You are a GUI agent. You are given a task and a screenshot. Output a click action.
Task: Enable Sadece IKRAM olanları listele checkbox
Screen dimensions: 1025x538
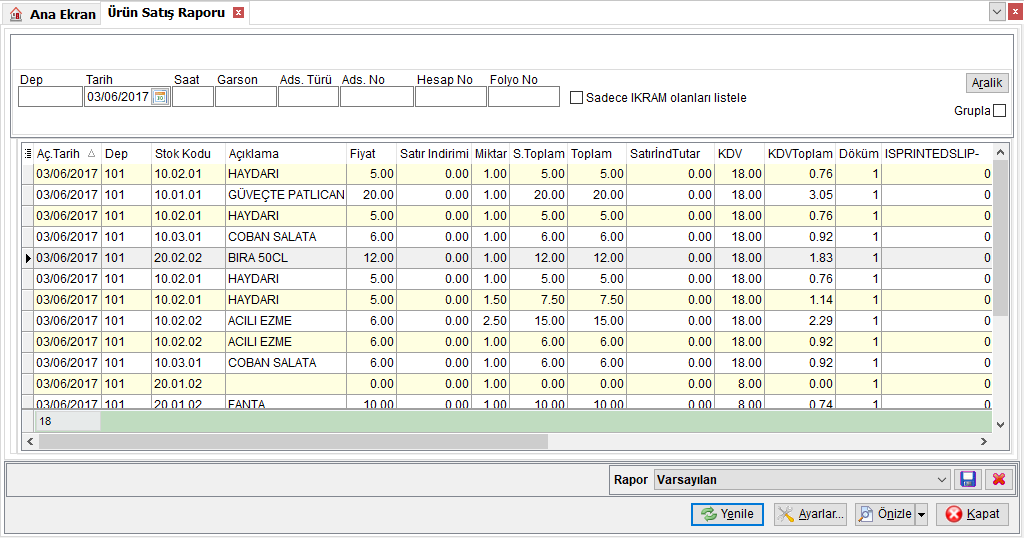[x=576, y=97]
